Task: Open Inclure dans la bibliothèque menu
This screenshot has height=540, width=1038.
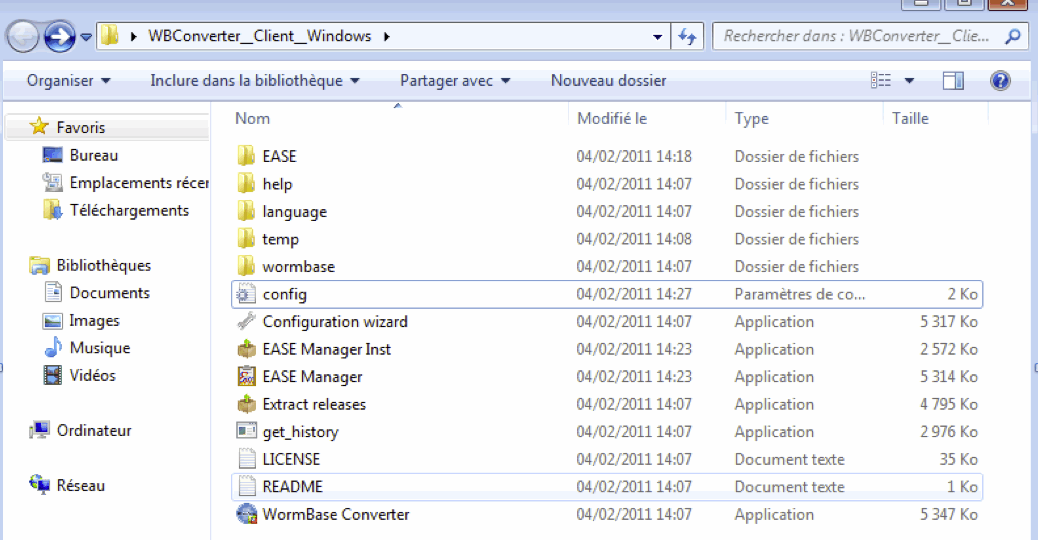Action: pyautogui.click(x=254, y=81)
